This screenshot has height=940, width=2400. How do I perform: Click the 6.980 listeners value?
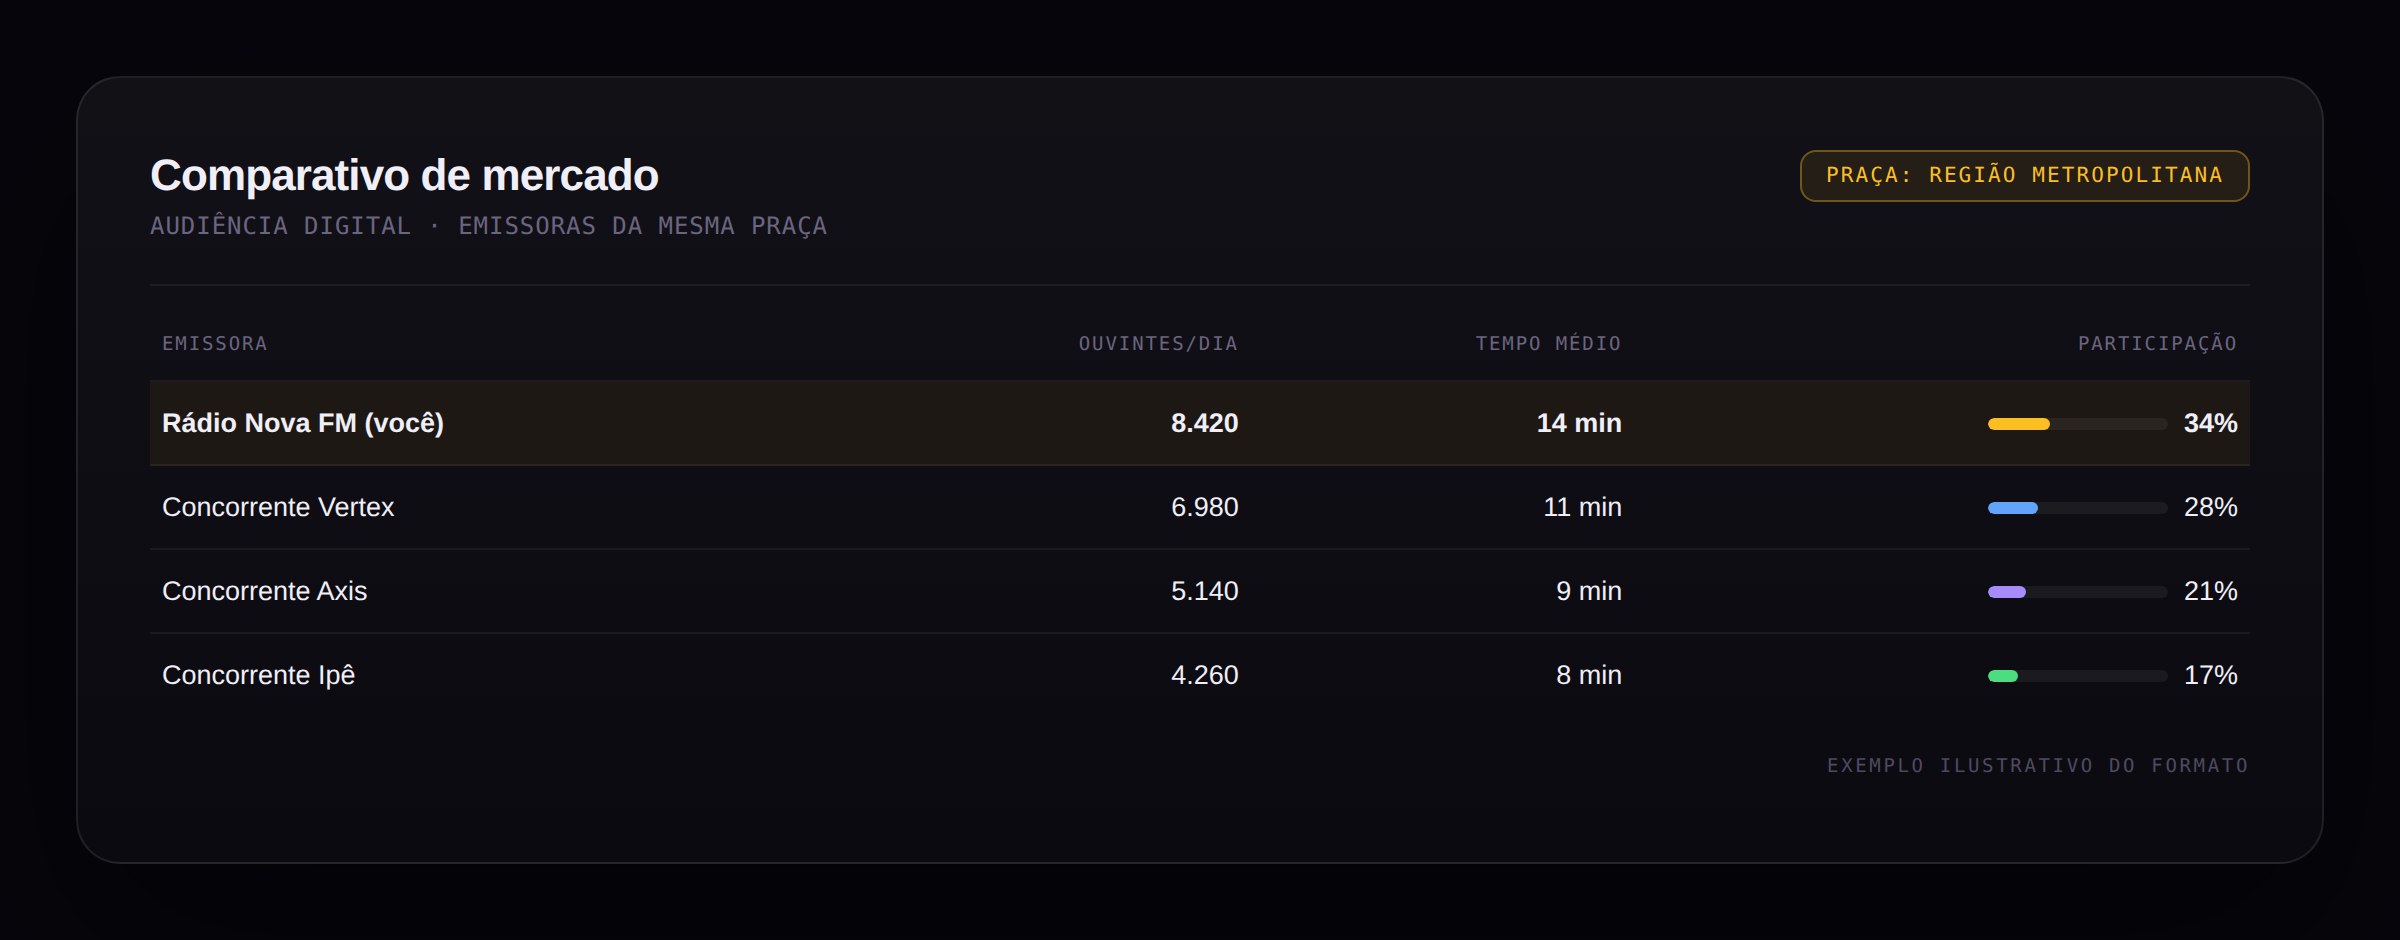point(1205,507)
